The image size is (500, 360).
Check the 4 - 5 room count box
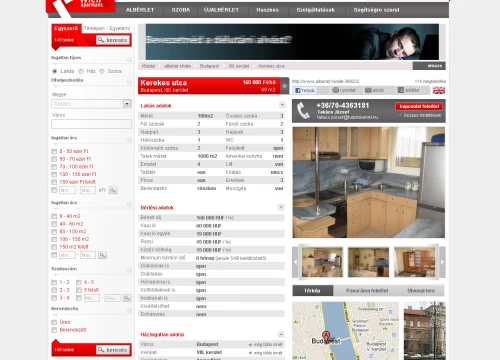coord(79,282)
